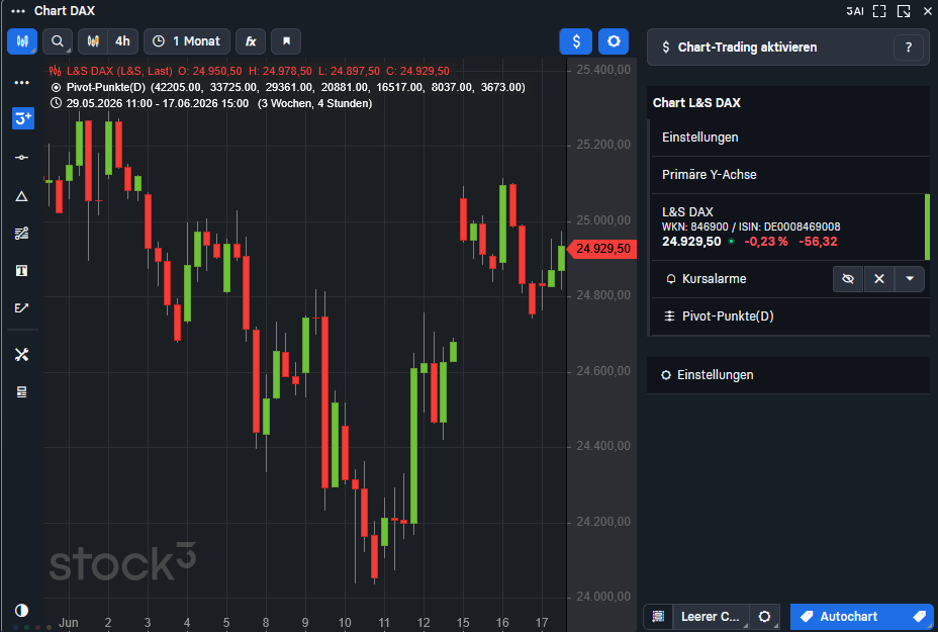Click the -56,32 change value

click(818, 242)
